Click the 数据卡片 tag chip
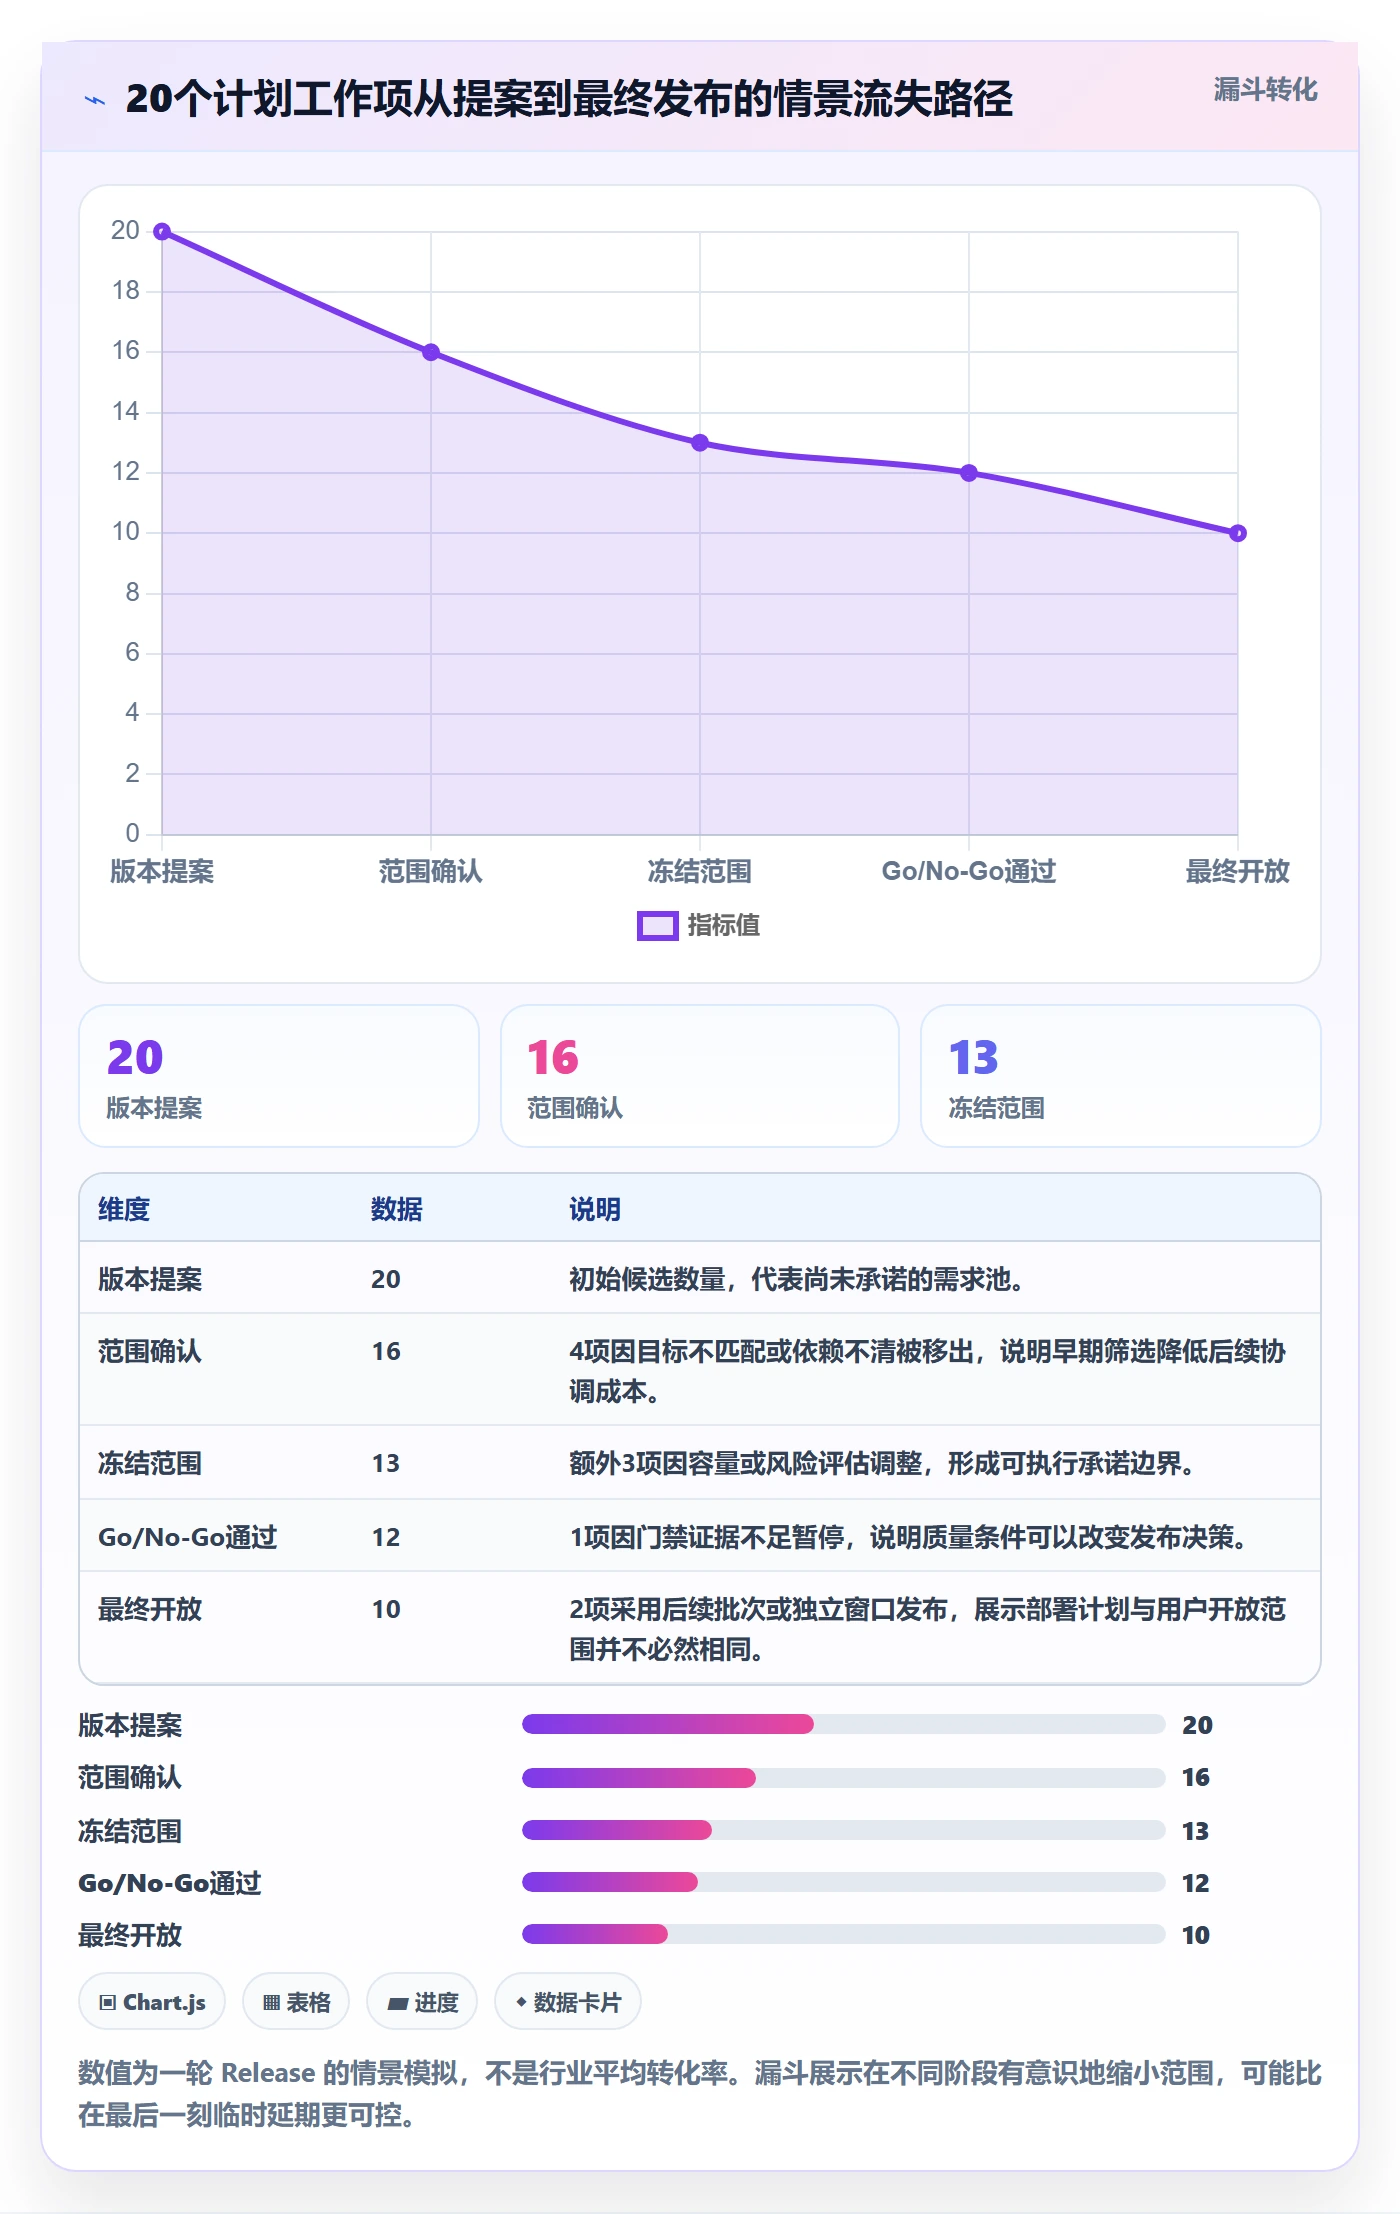 [568, 2002]
